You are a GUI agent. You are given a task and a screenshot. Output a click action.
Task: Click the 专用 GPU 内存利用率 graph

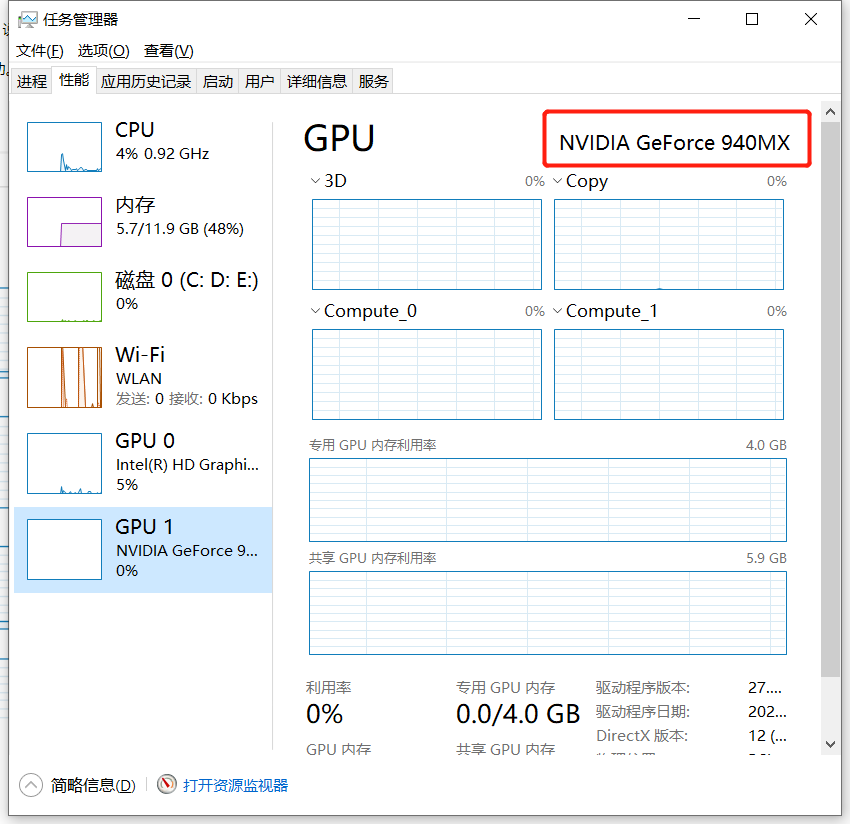(548, 500)
